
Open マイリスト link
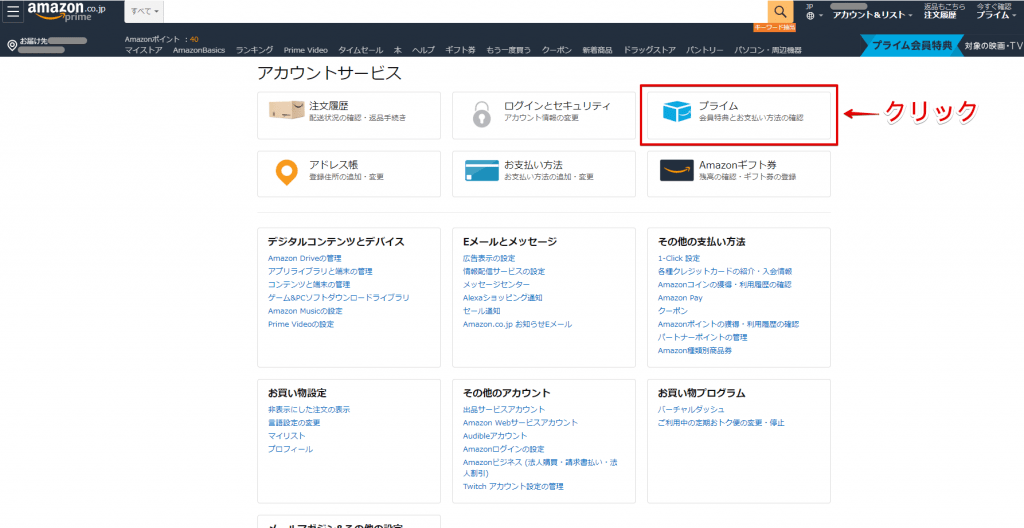[x=287, y=435]
